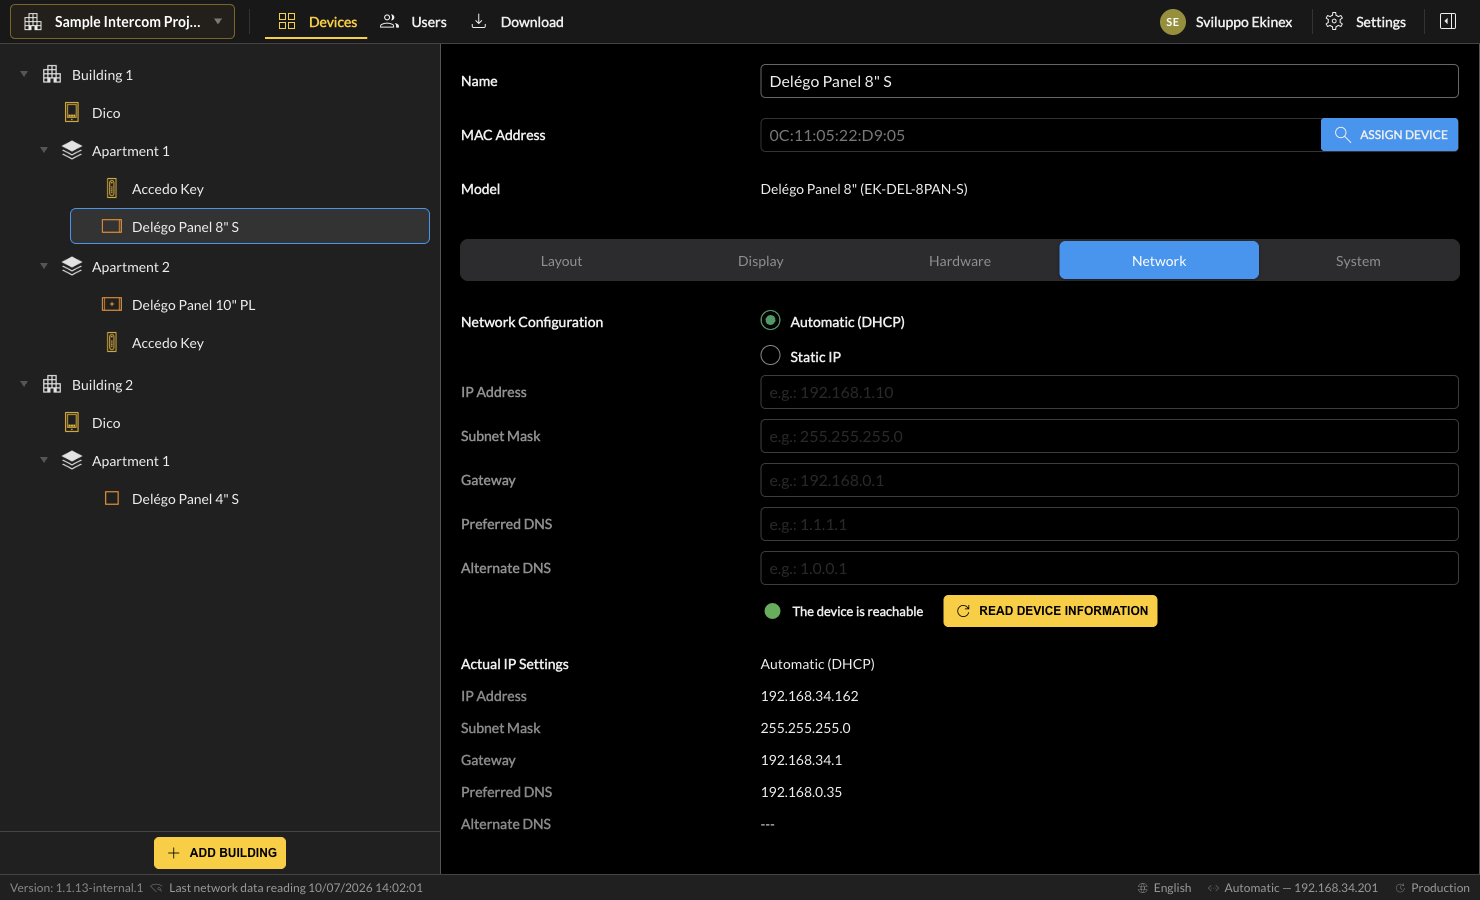Click the green device reachable indicator
This screenshot has width=1480, height=900.
pos(772,611)
